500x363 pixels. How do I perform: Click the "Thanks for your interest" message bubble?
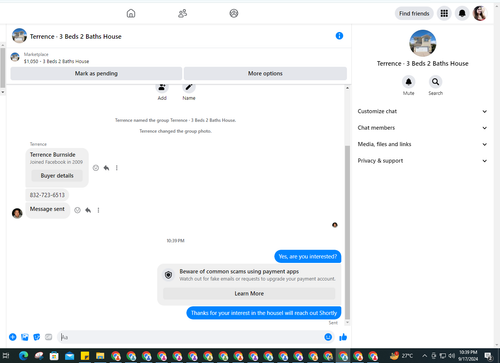tap(264, 313)
